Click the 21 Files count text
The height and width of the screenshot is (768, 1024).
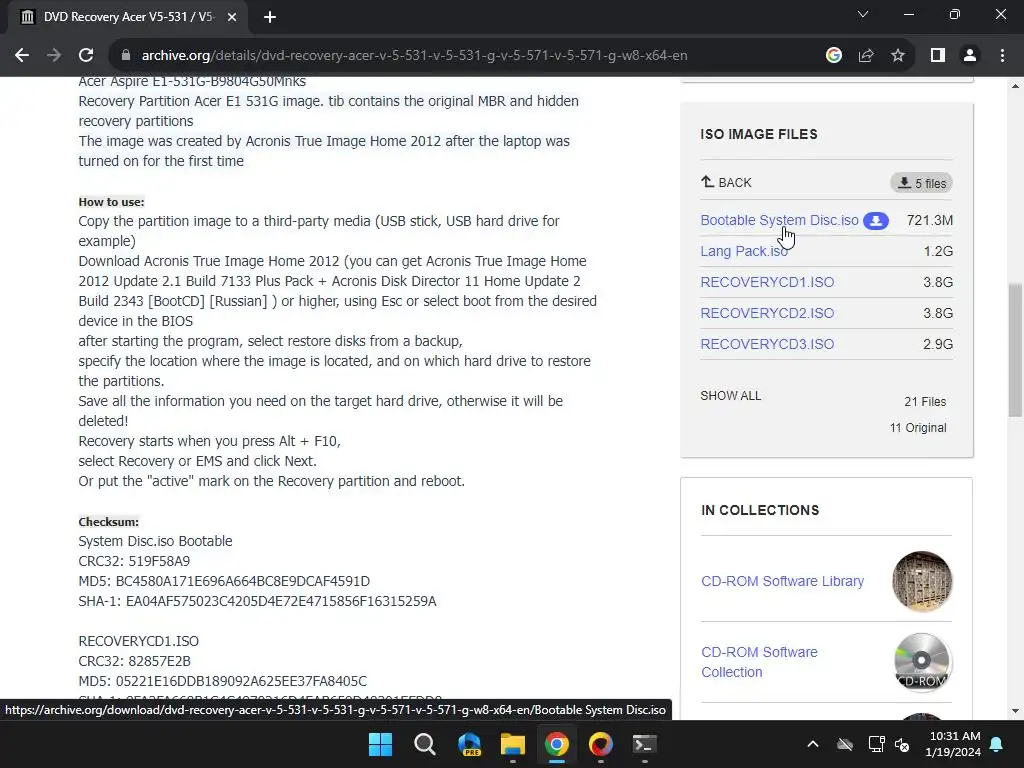click(925, 402)
